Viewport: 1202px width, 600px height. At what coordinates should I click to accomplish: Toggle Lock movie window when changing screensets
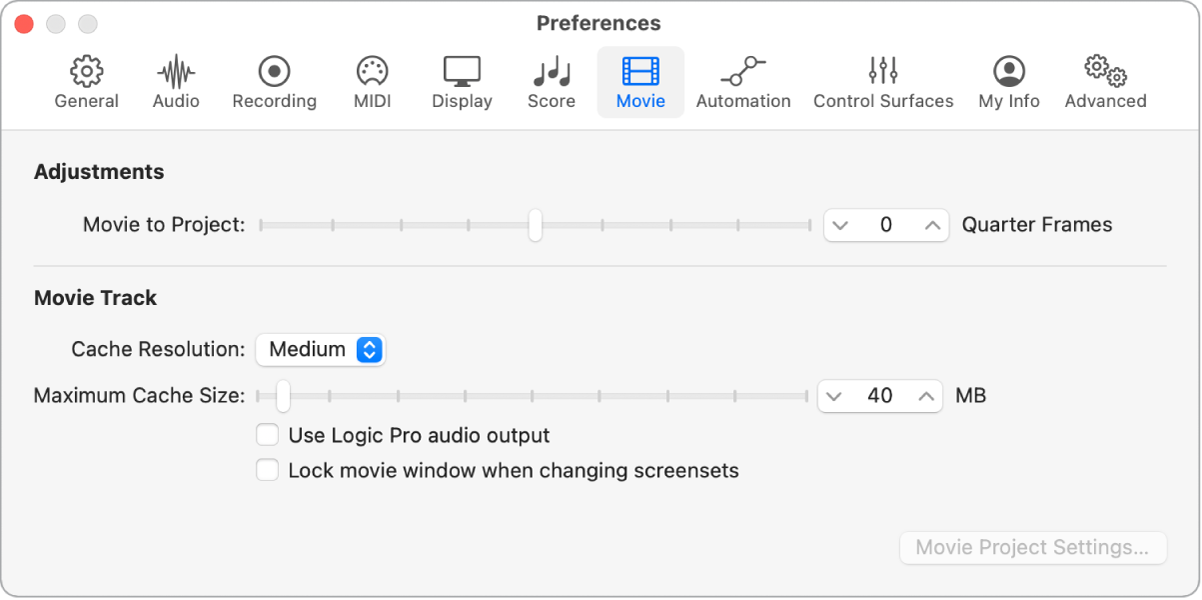pyautogui.click(x=267, y=470)
